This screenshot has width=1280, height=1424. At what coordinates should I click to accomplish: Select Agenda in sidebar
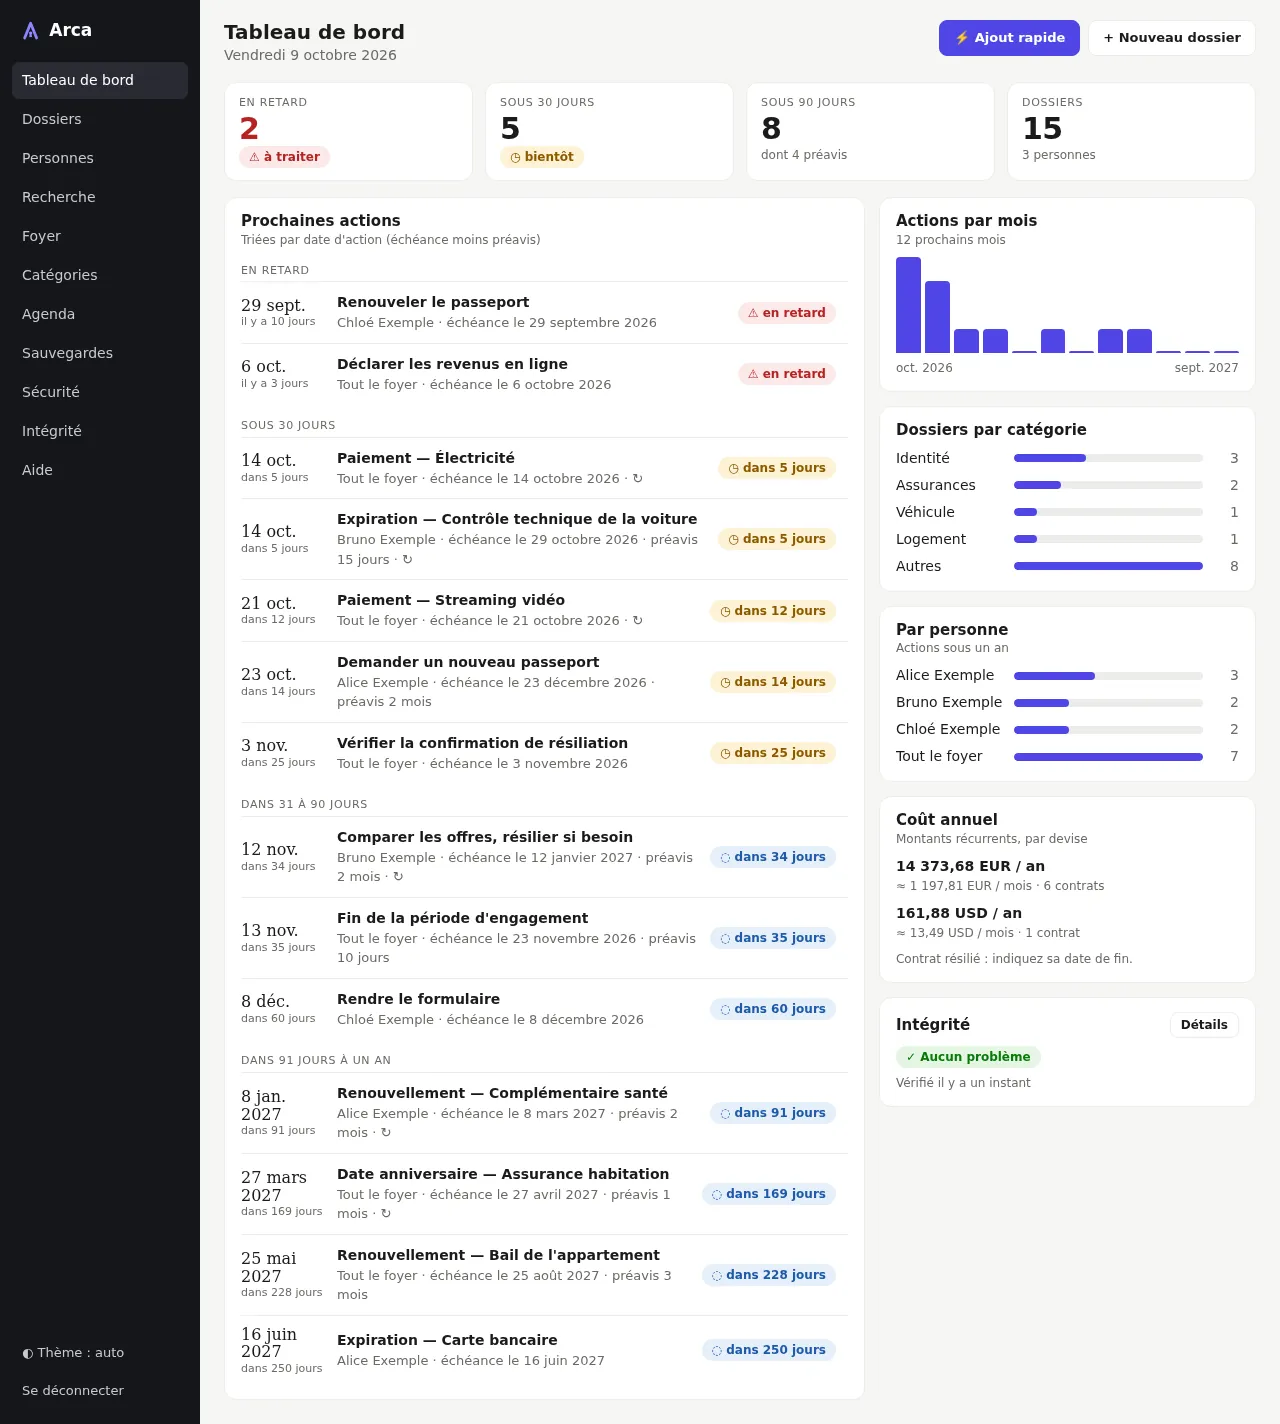click(x=100, y=314)
